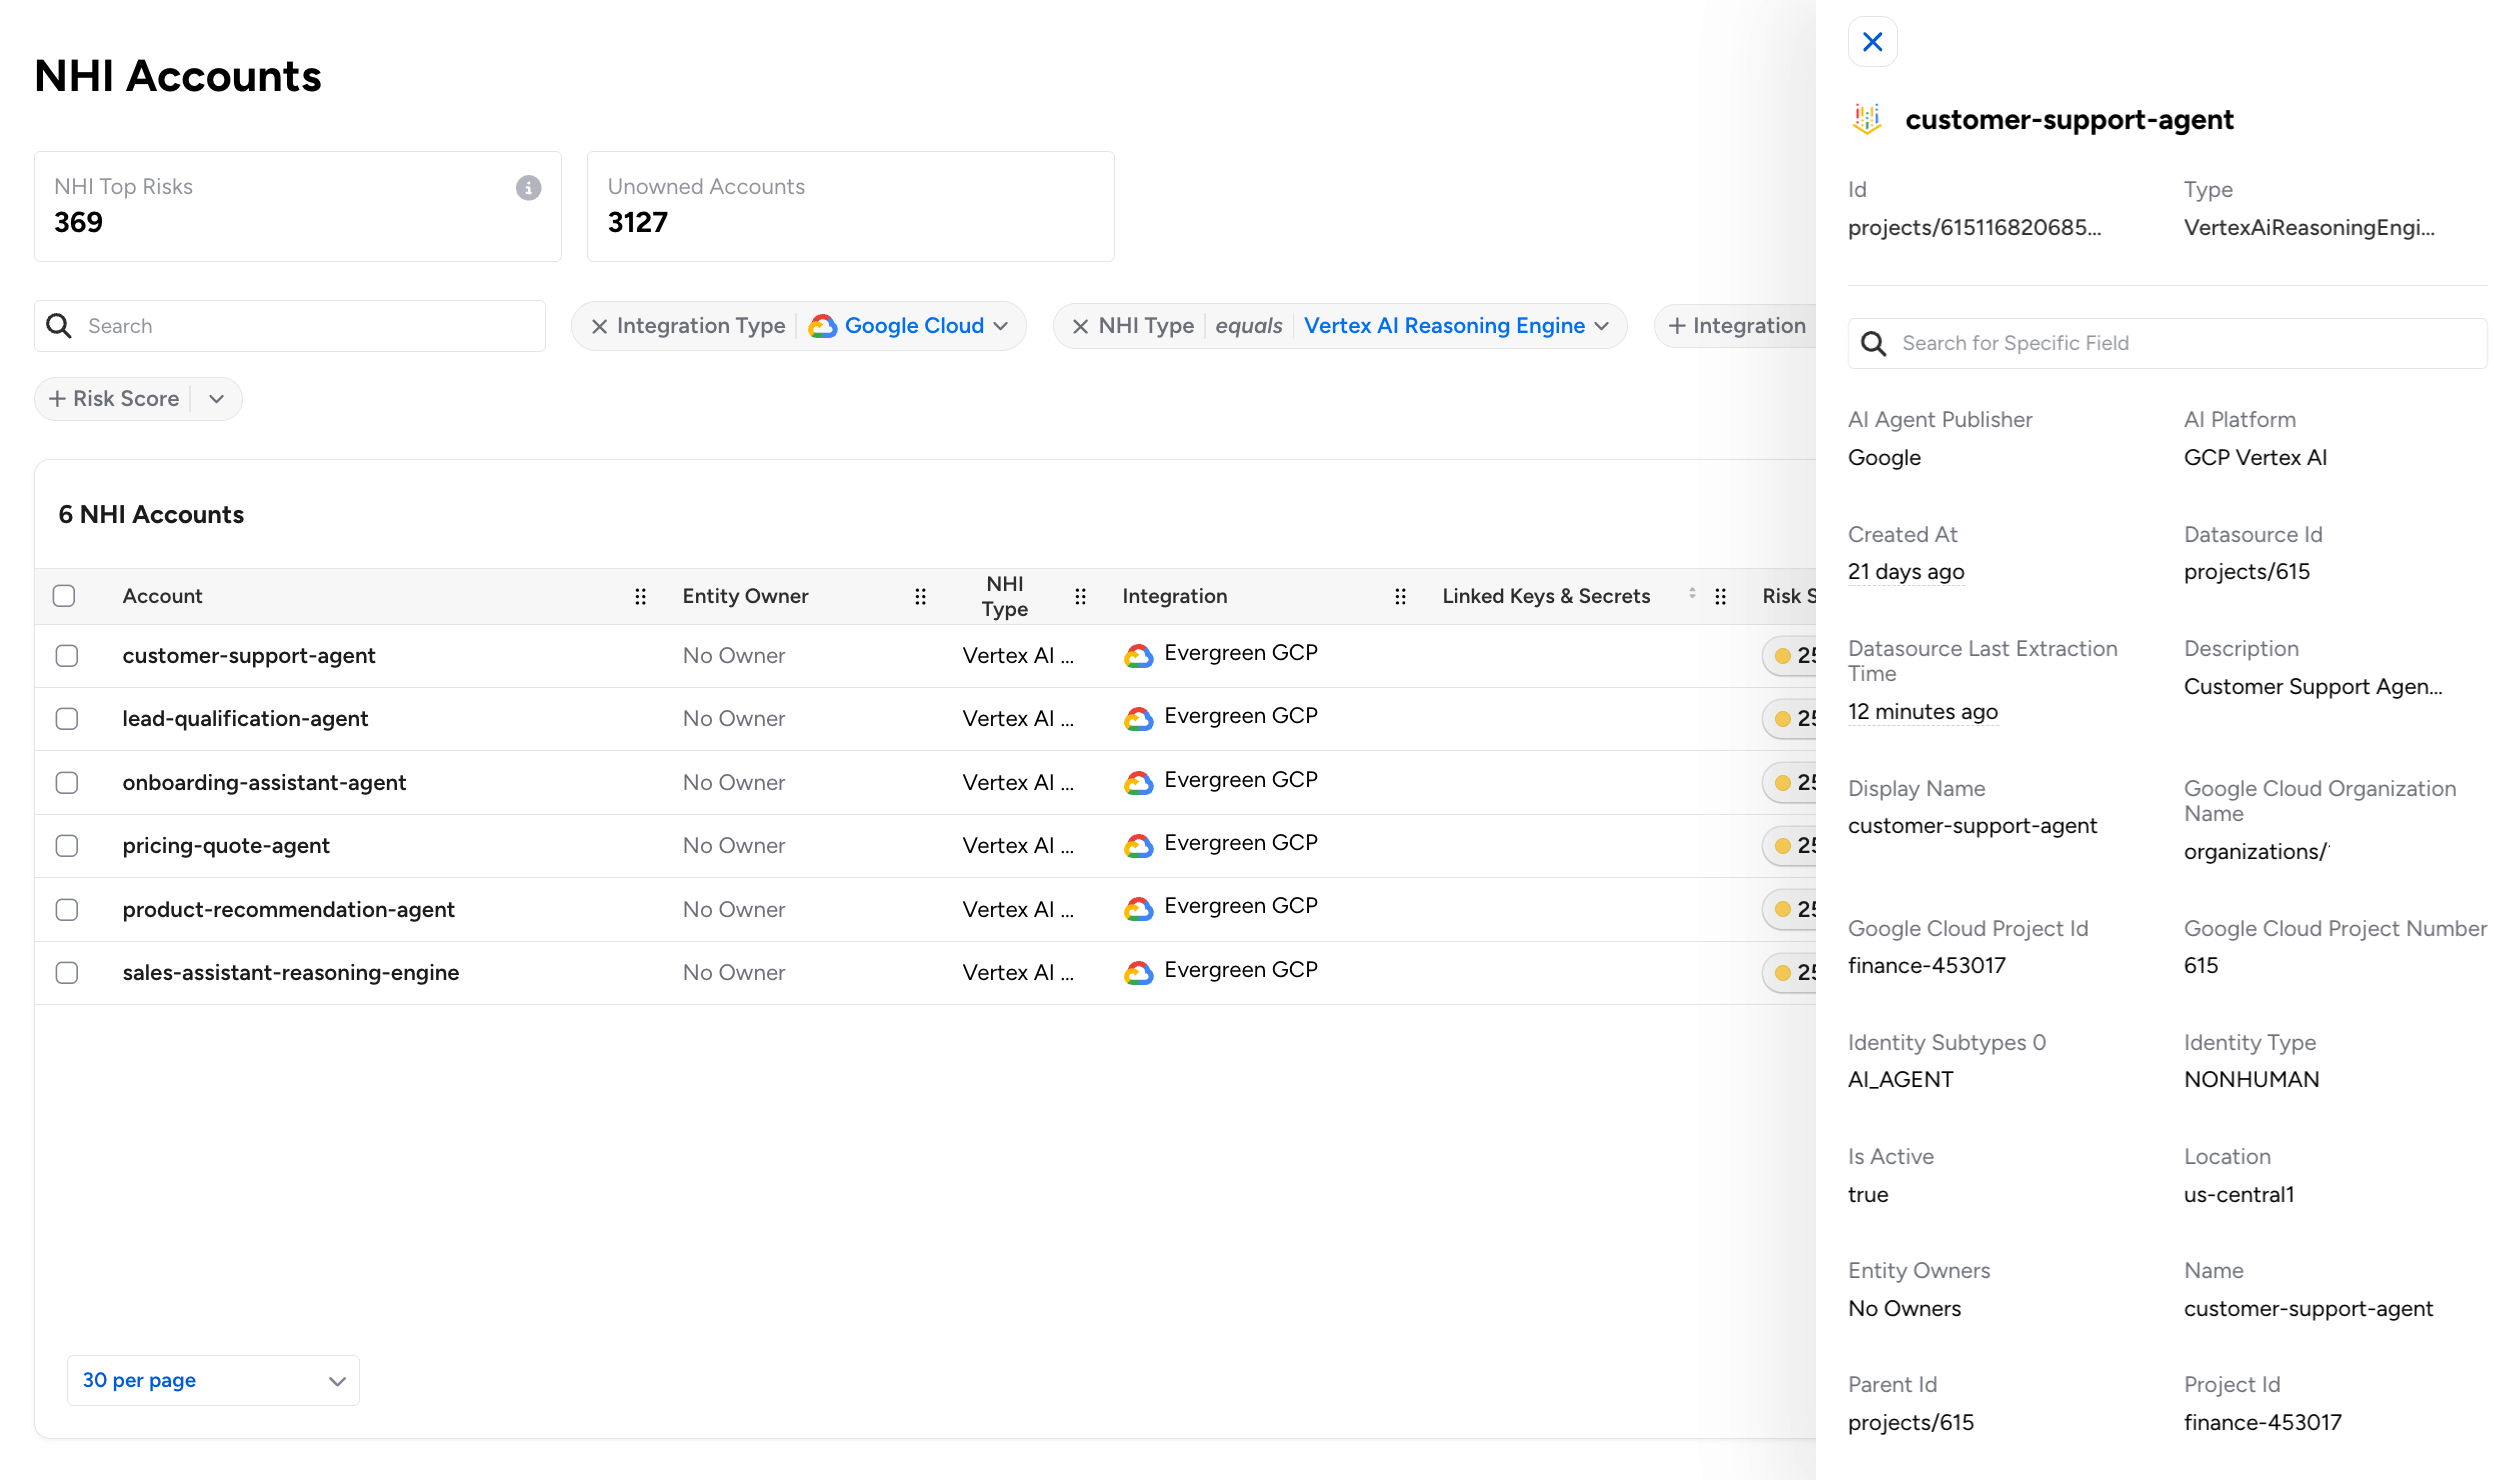This screenshot has height=1480, width=2494.
Task: Open sales-assistant-reasoning-engine account row
Action: click(x=291, y=973)
